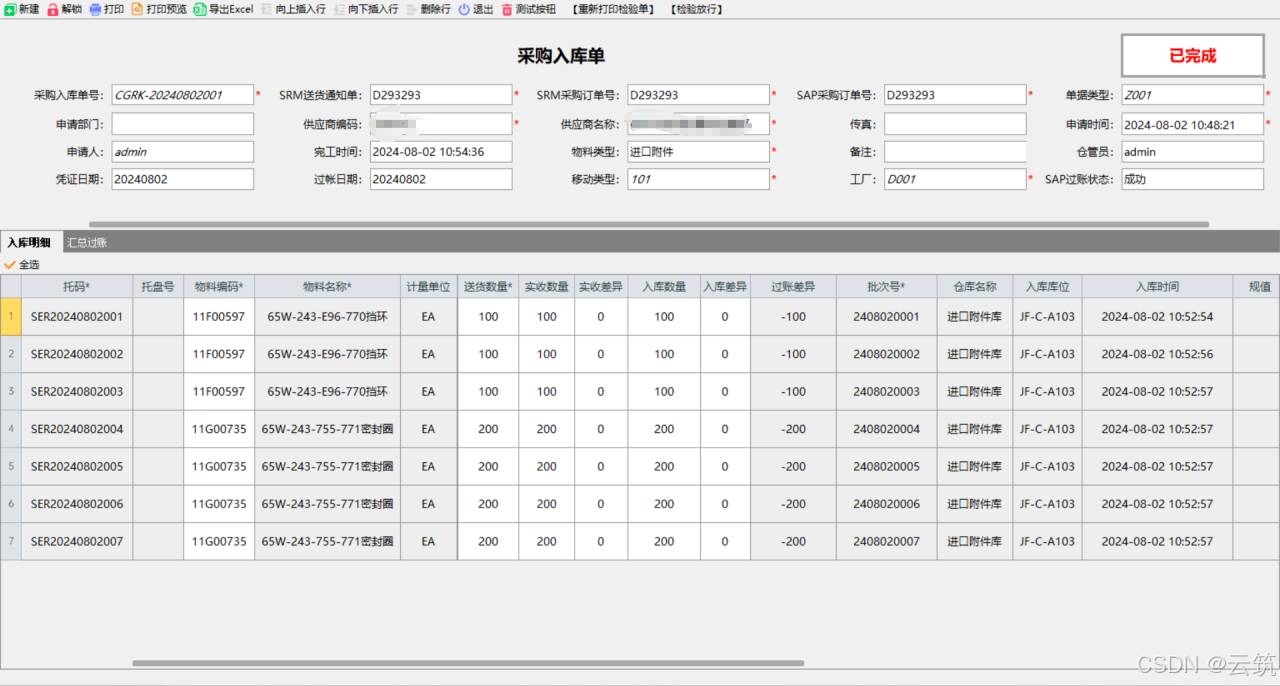Click the 申请部门 input field
This screenshot has width=1280, height=686.
(x=182, y=124)
